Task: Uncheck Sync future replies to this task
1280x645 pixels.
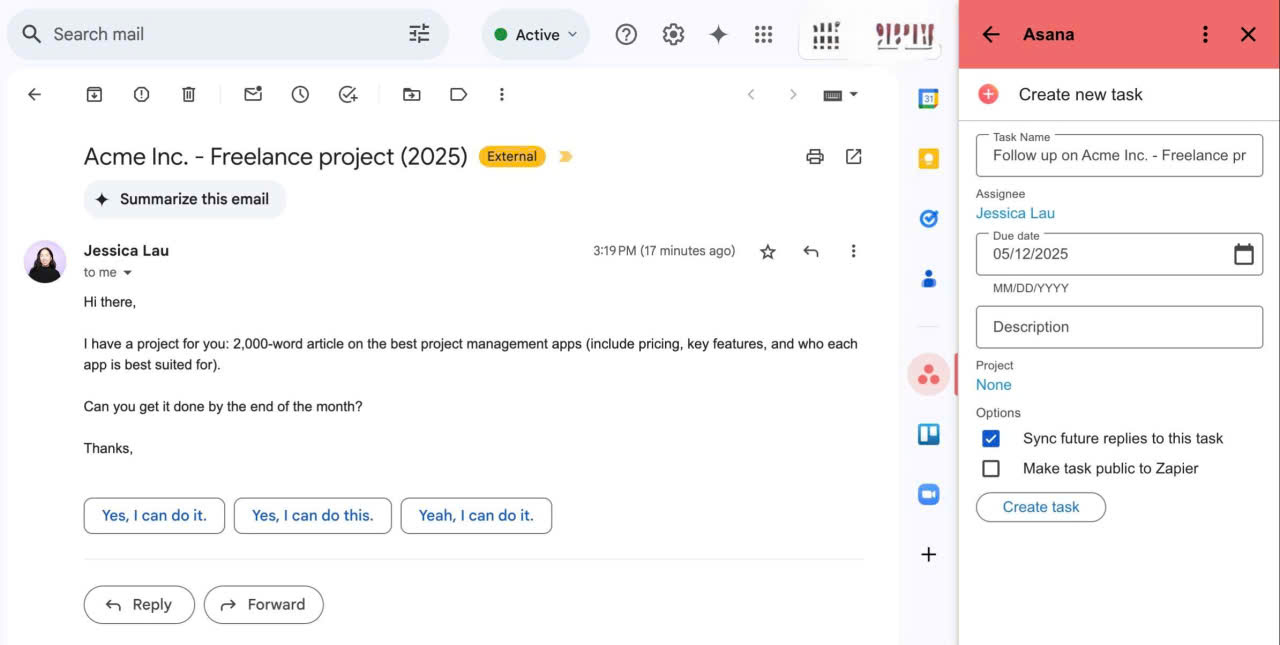Action: pyautogui.click(x=991, y=439)
